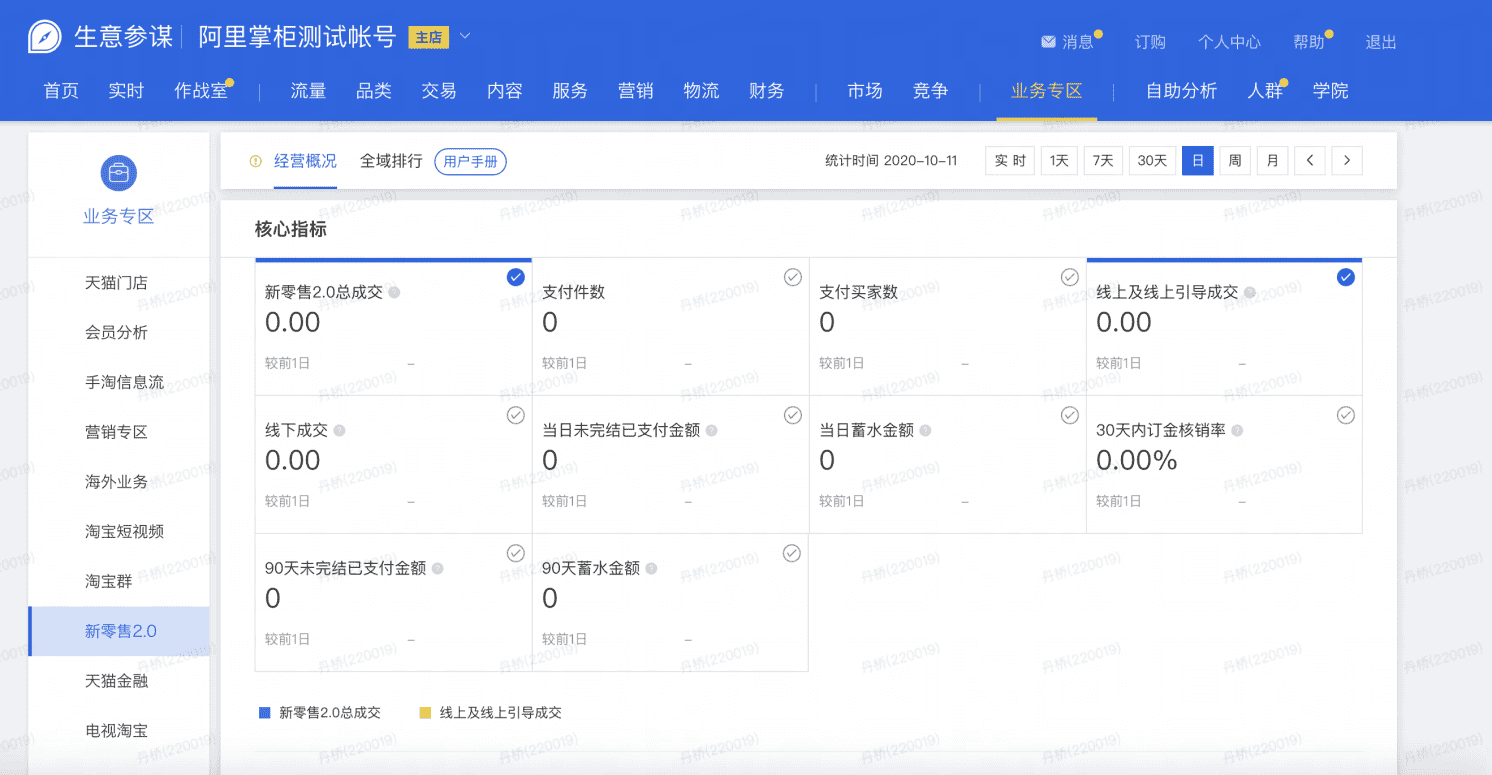Image resolution: width=1492 pixels, height=775 pixels.
Task: Expand the shop switcher dropdown arrow
Action: (465, 38)
